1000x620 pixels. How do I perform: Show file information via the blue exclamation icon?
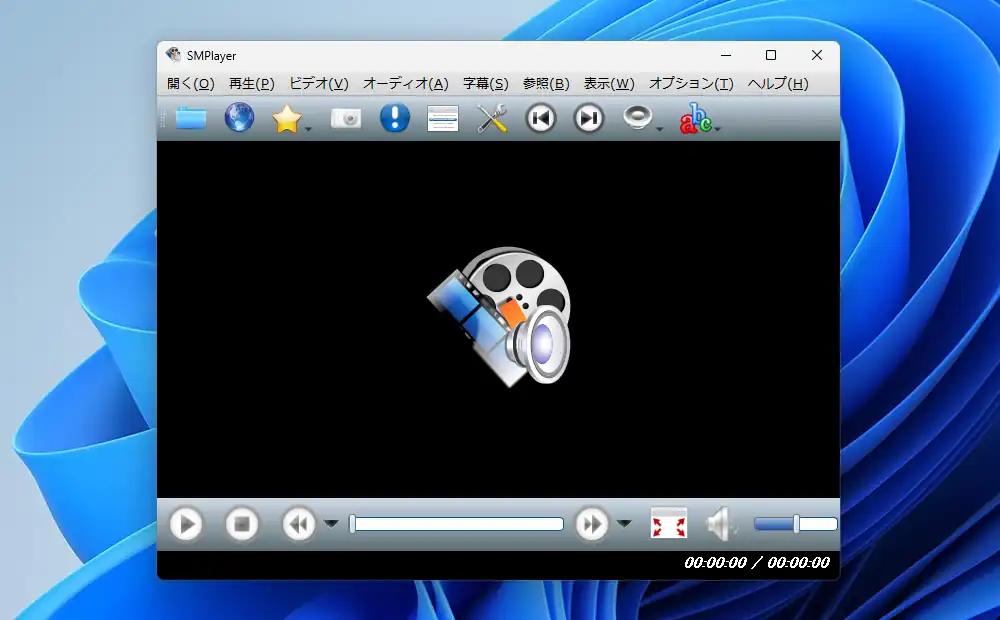[x=394, y=118]
